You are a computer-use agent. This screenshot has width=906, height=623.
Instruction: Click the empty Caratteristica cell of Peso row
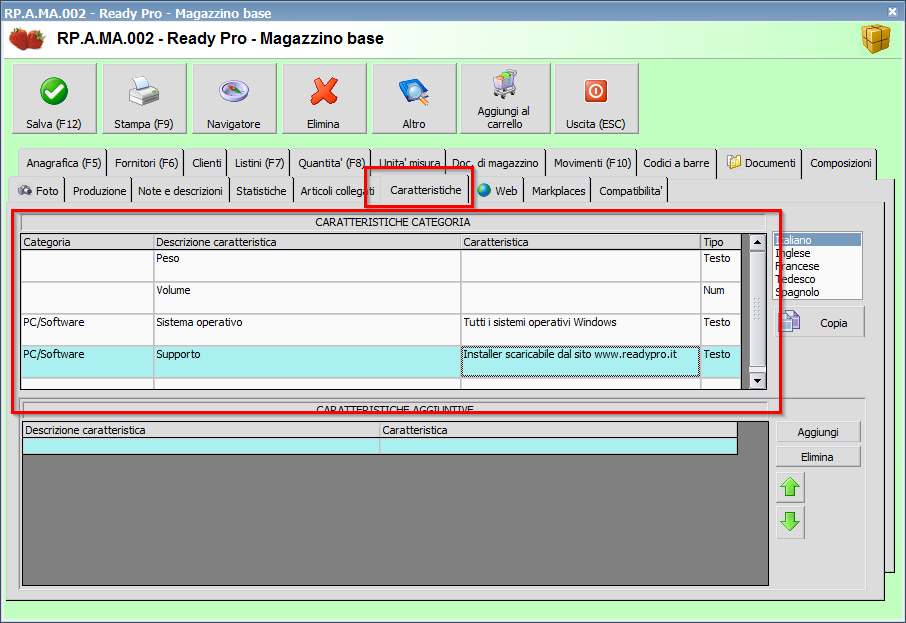click(x=581, y=266)
